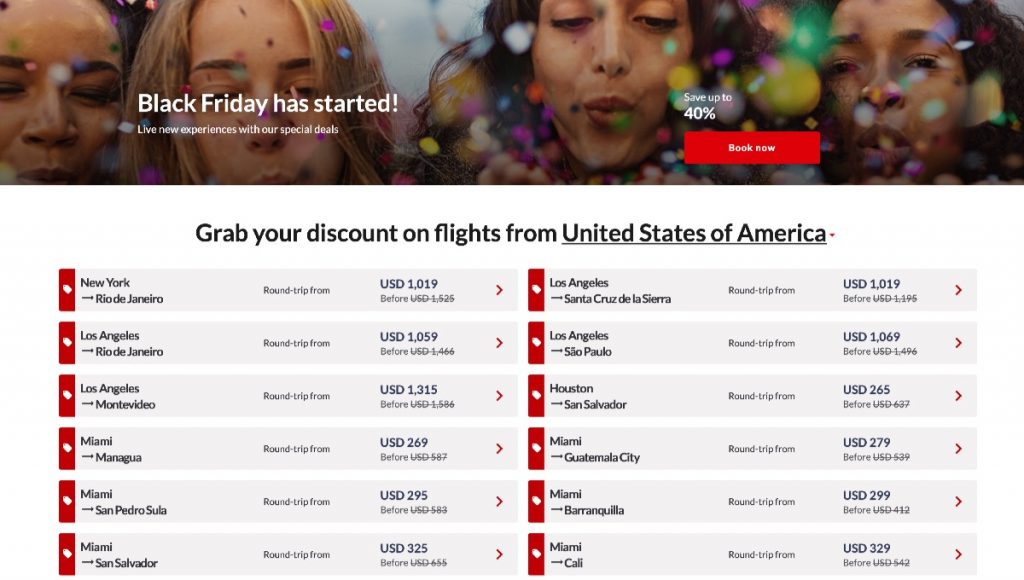The height and width of the screenshot is (580, 1024).
Task: Click the red tag icon for New York to Rio de Janeiro
Action: pyautogui.click(x=67, y=290)
